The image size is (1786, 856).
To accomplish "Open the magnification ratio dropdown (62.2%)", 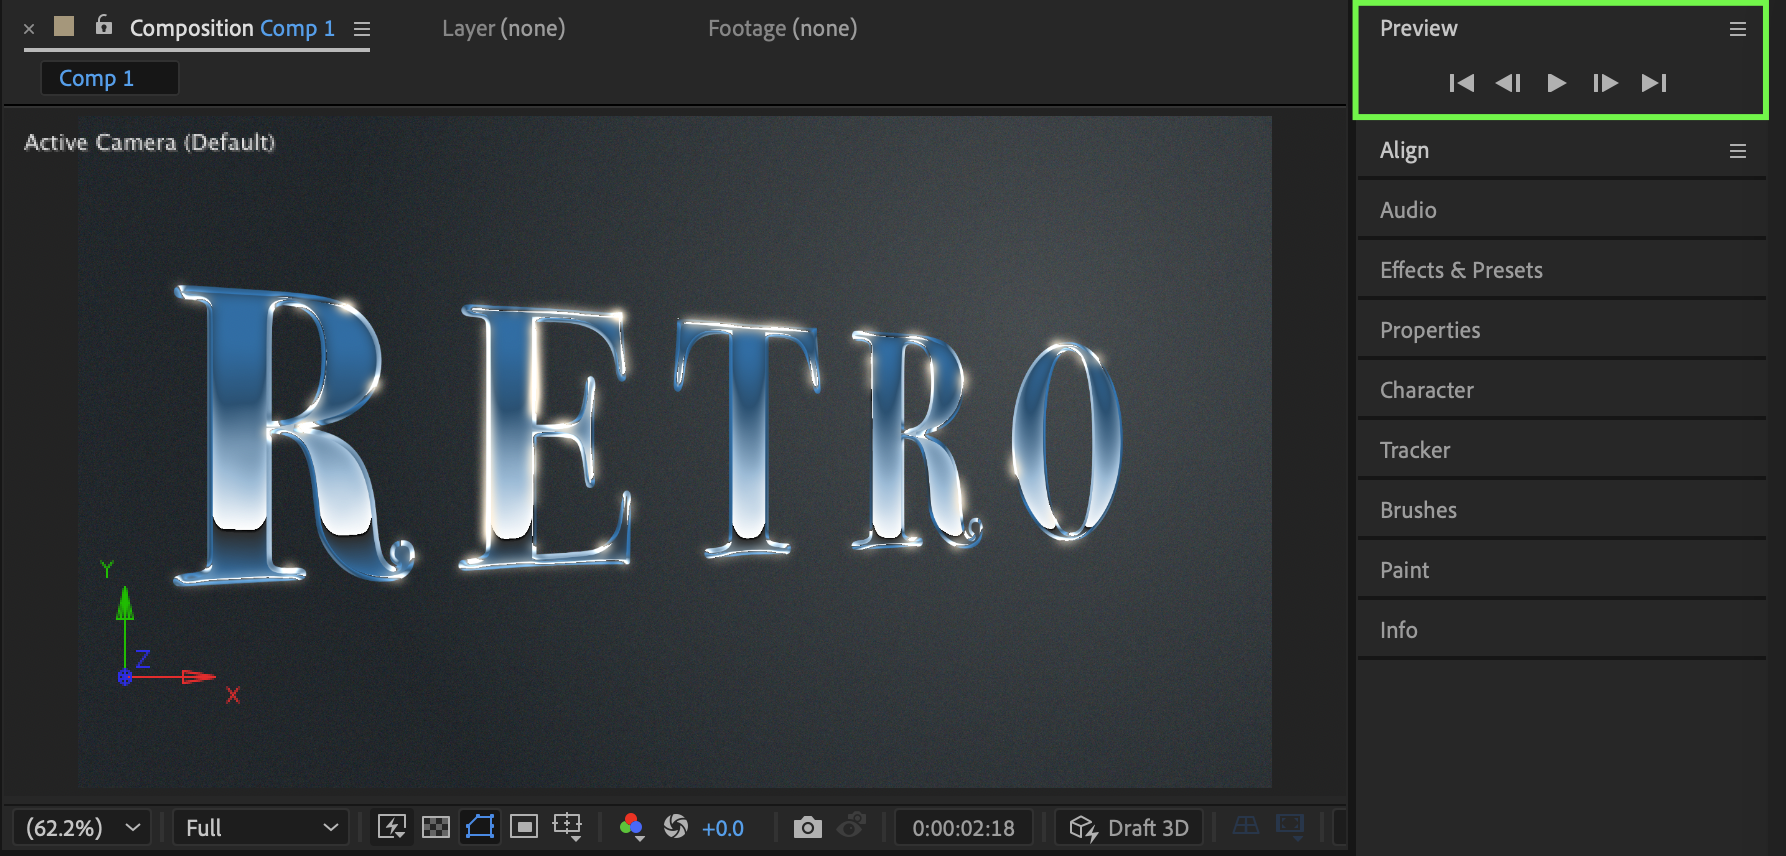I will pyautogui.click(x=82, y=827).
